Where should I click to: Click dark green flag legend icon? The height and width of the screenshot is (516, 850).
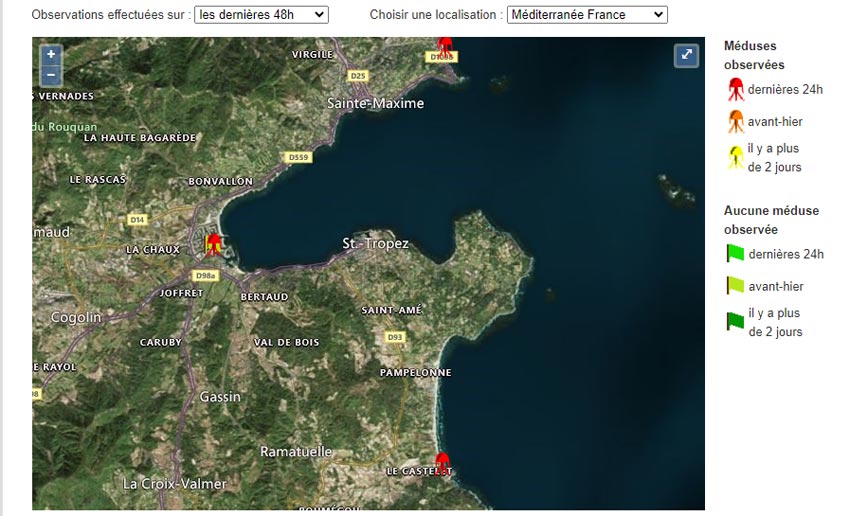click(736, 322)
